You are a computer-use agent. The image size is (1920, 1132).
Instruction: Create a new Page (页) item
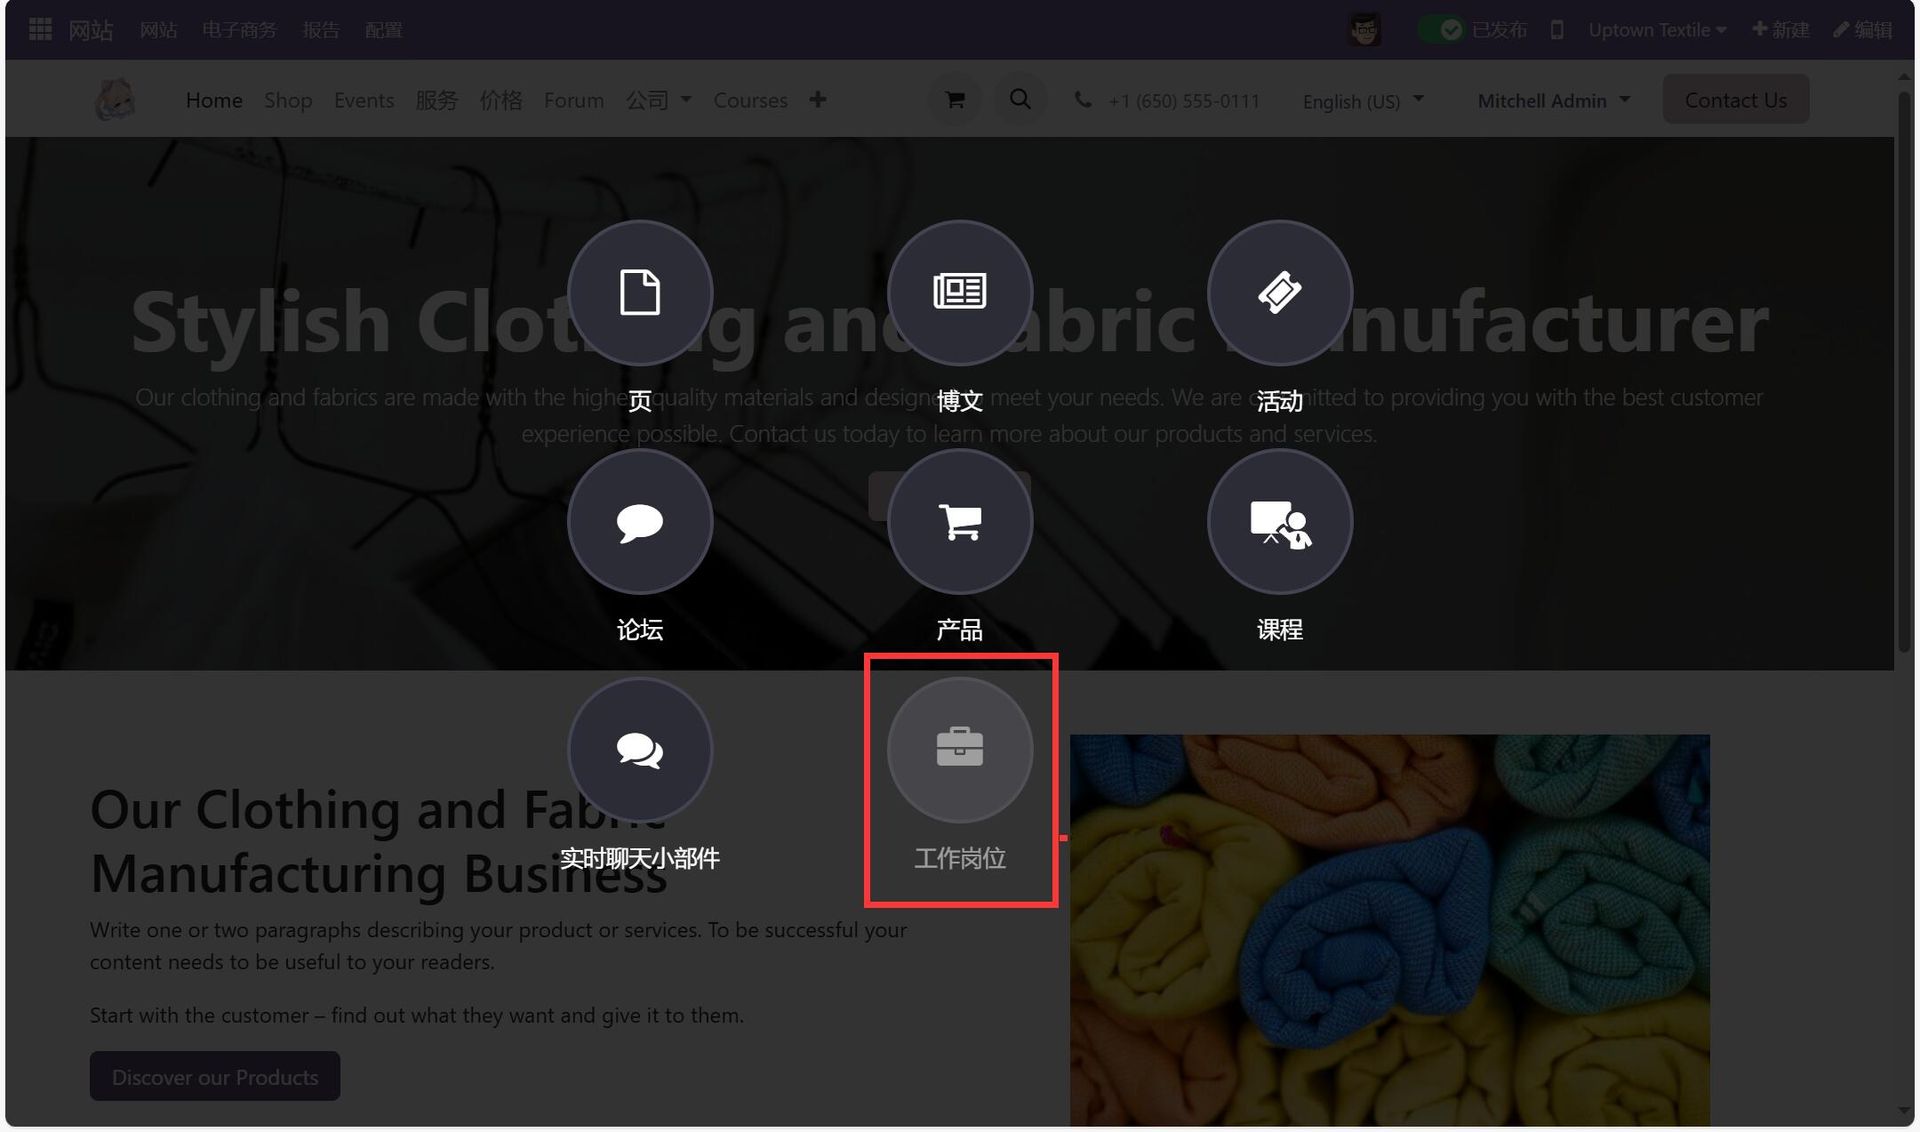[640, 293]
